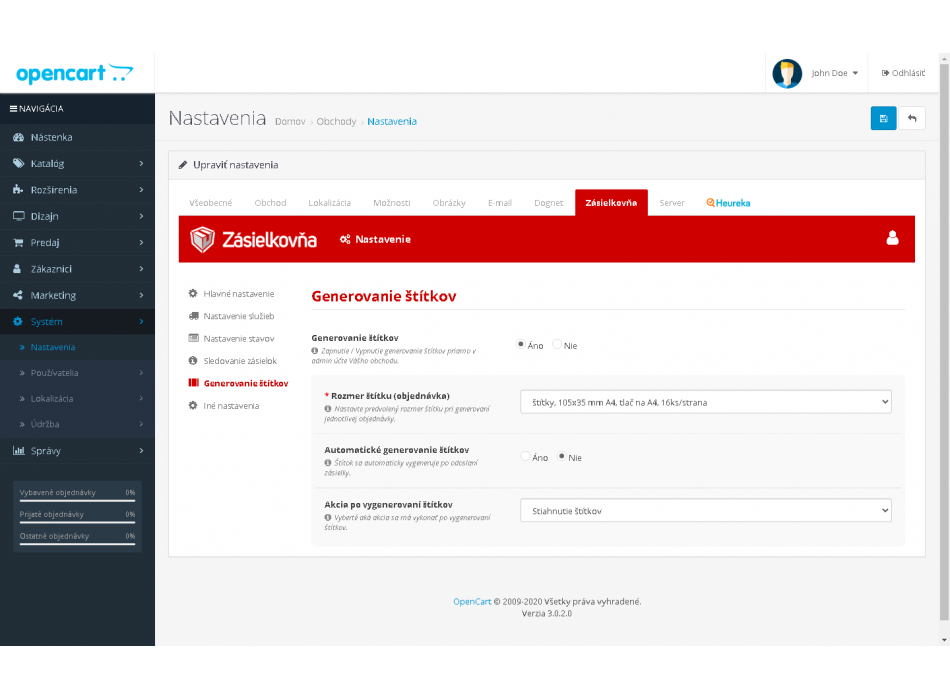950x700 pixels.
Task: Click the Nastavenie stavov list icon
Action: (x=193, y=338)
